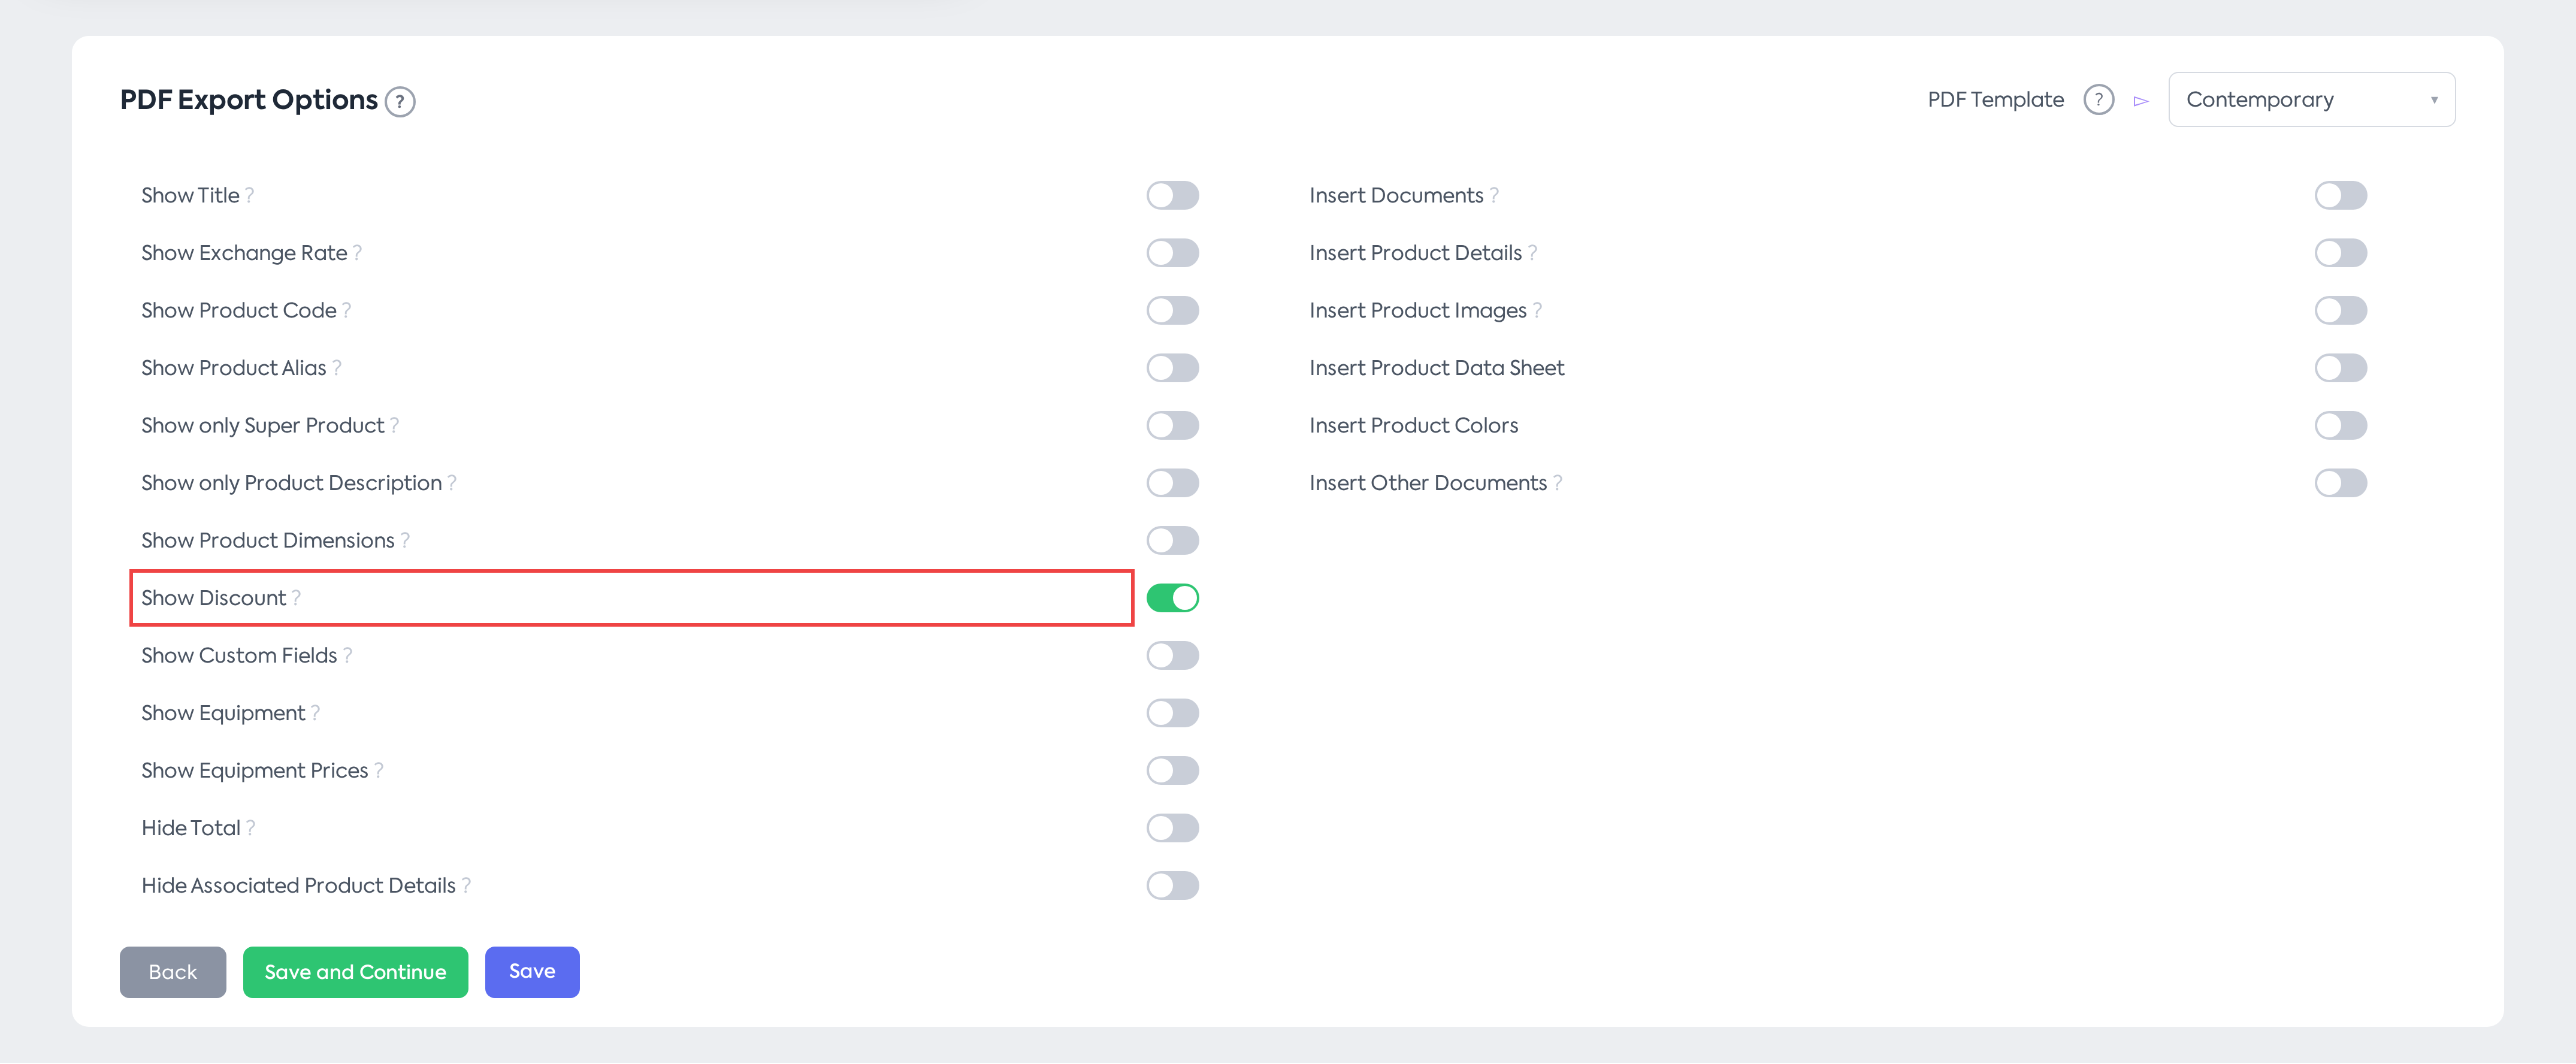Turn off the Show Discount toggle
Screen dimensions: 2576x1064
[x=1172, y=598]
